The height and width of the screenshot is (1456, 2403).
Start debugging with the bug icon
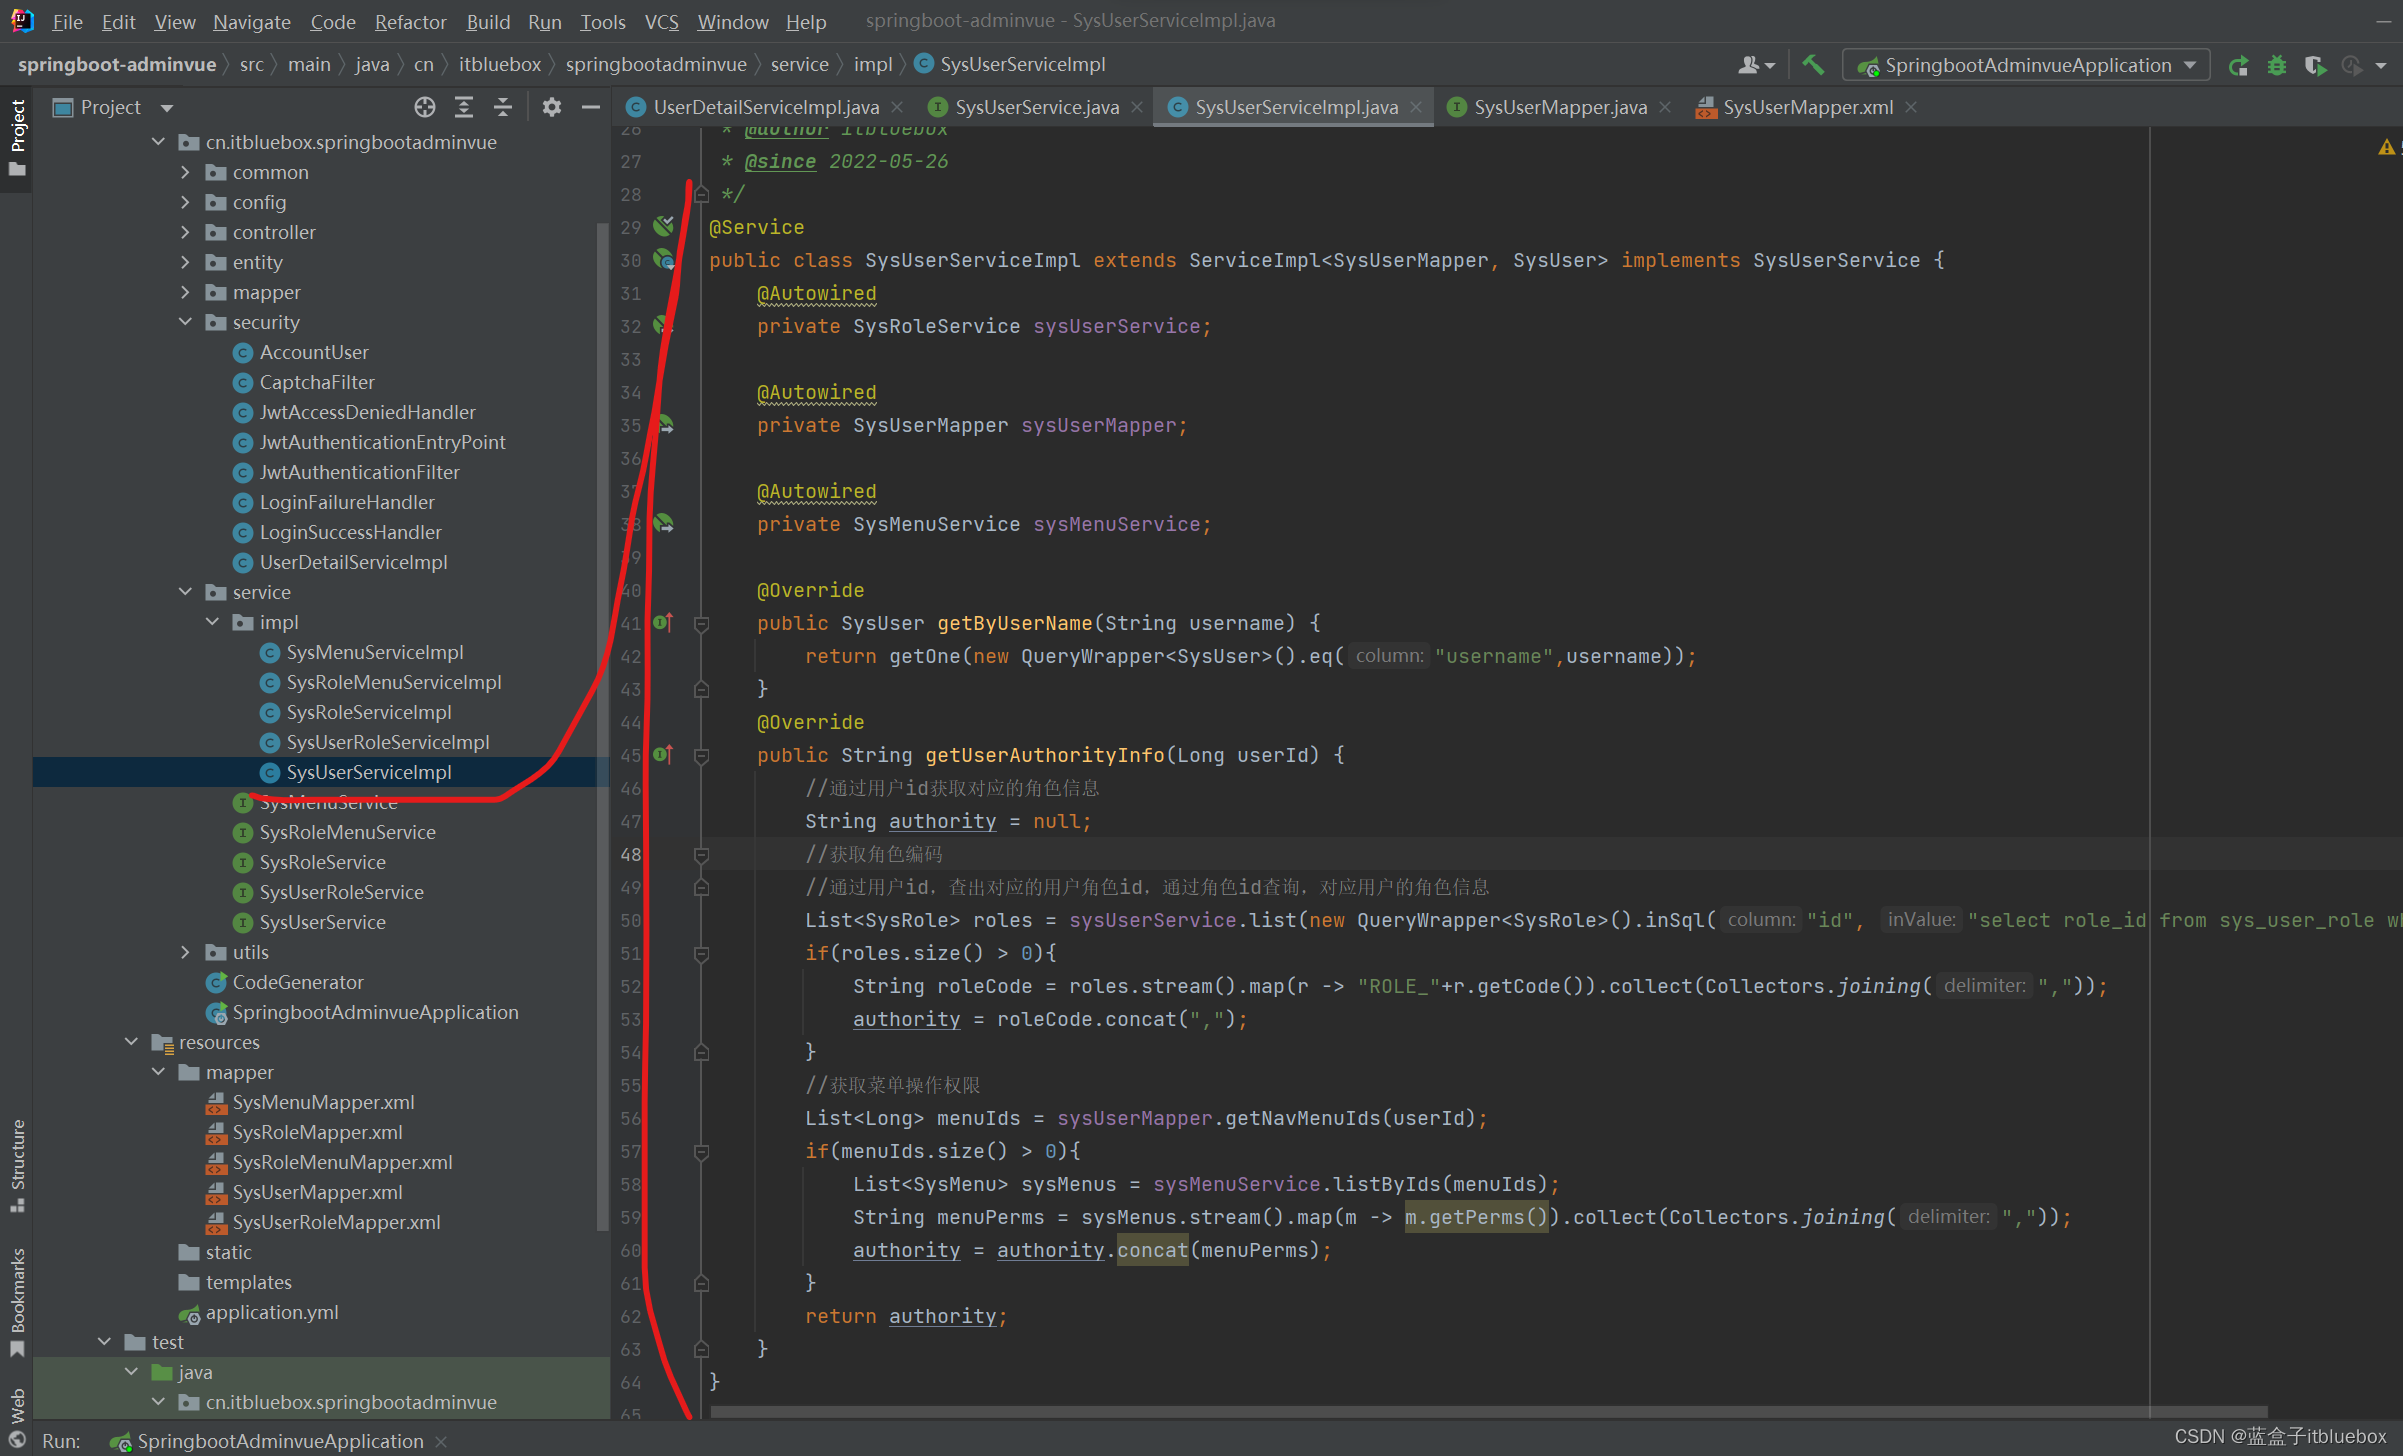tap(2277, 66)
